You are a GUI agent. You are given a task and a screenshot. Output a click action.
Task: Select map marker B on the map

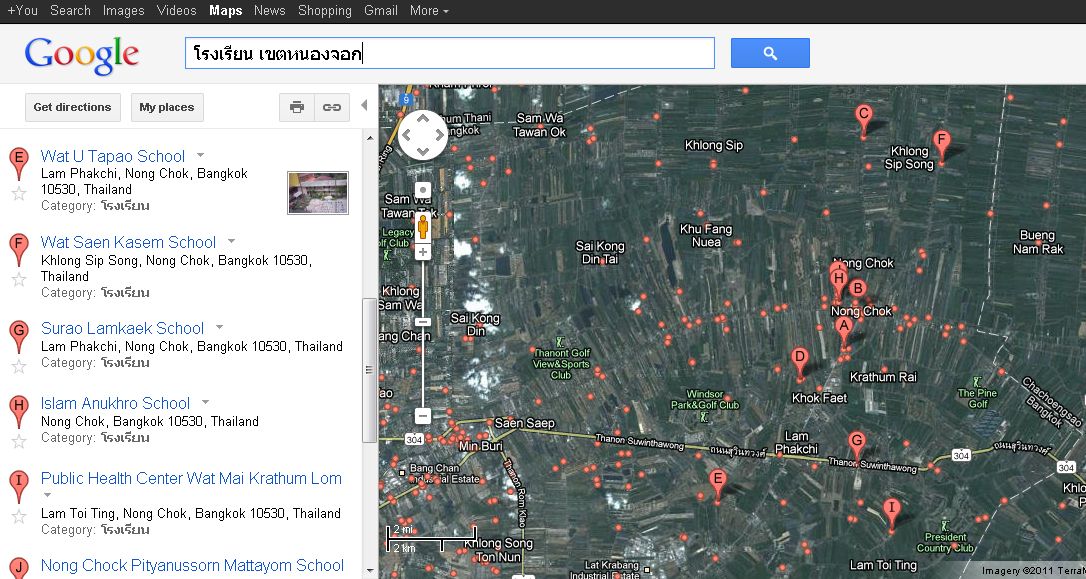[857, 288]
